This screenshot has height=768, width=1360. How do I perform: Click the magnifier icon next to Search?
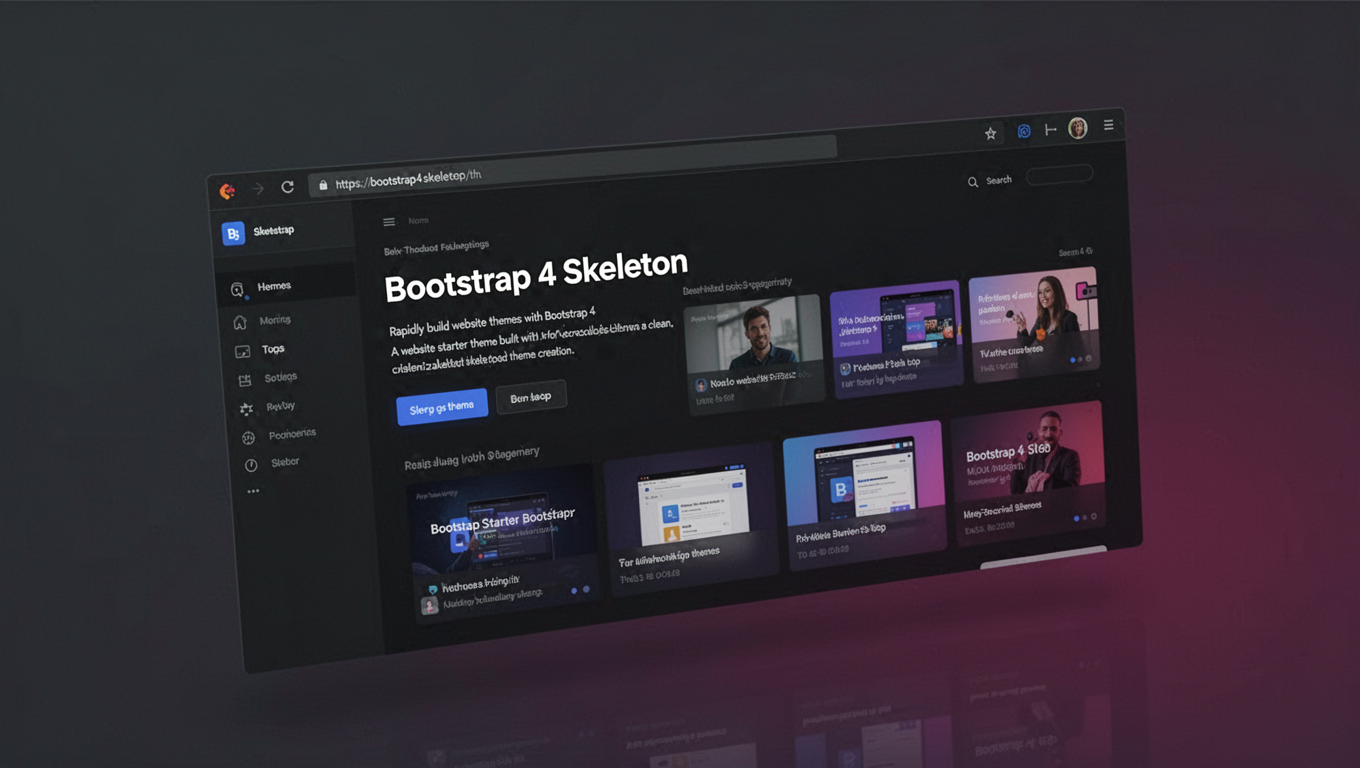[x=973, y=182]
